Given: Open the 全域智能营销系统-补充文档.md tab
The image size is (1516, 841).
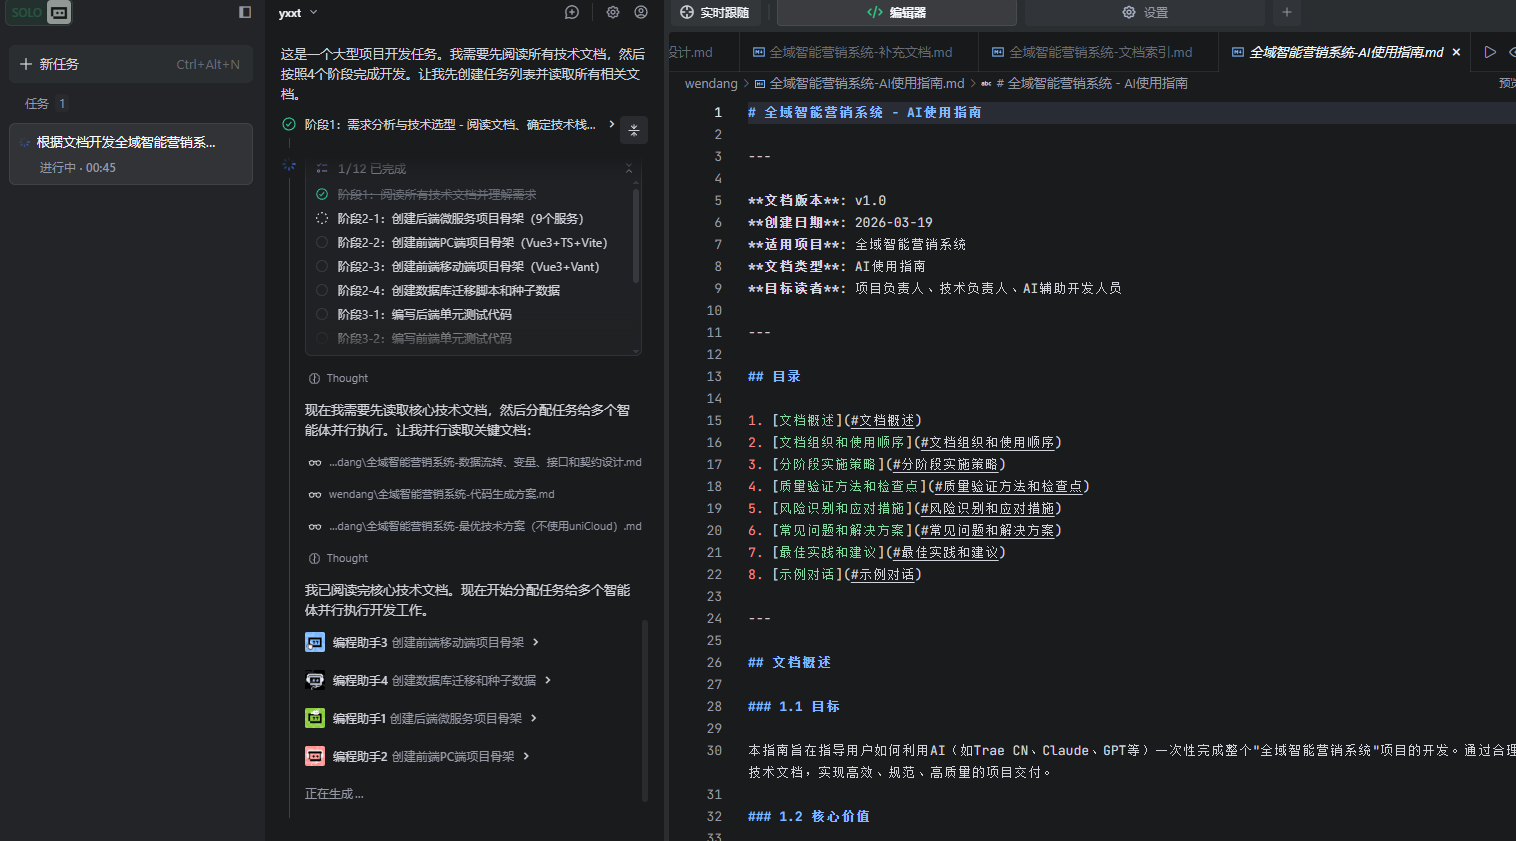Looking at the screenshot, I should point(853,52).
